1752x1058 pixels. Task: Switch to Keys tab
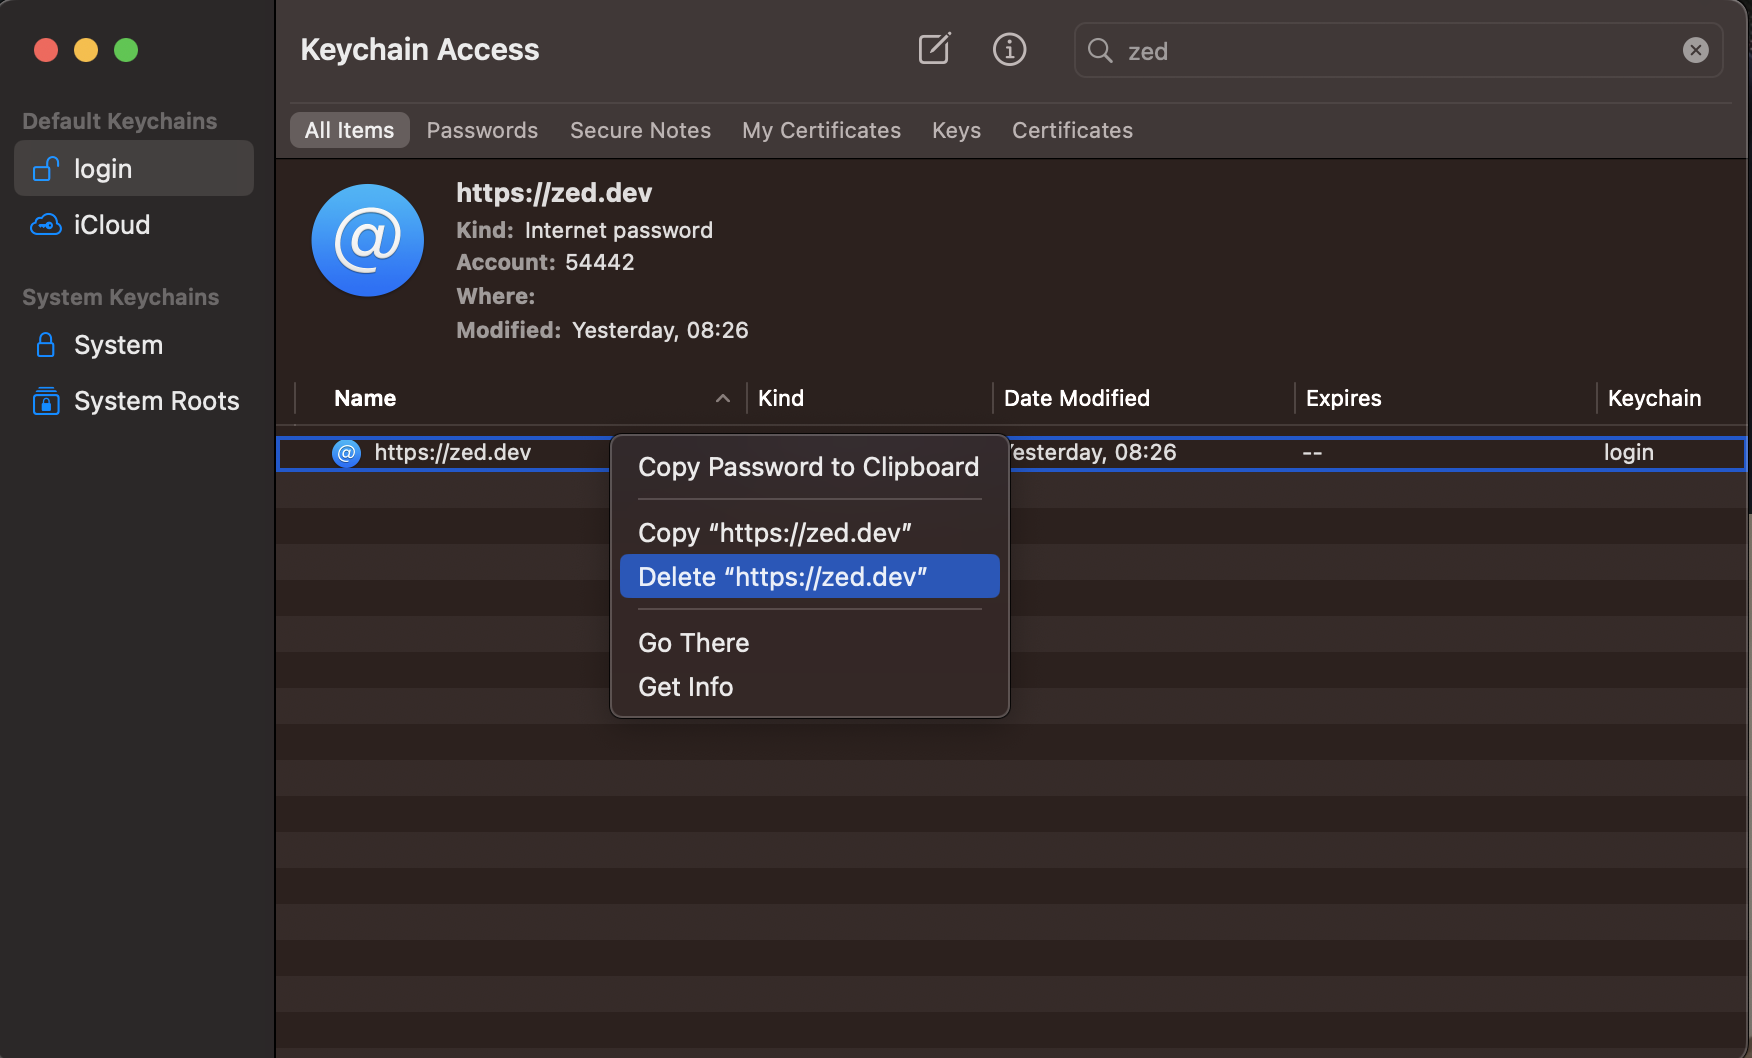click(956, 130)
